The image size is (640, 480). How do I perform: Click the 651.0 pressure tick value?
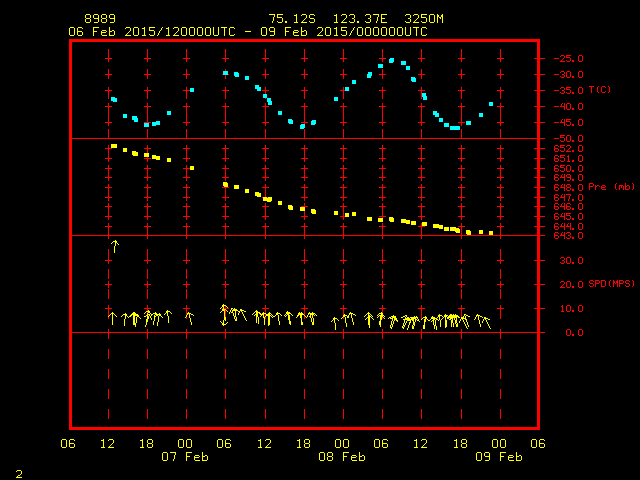click(569, 158)
